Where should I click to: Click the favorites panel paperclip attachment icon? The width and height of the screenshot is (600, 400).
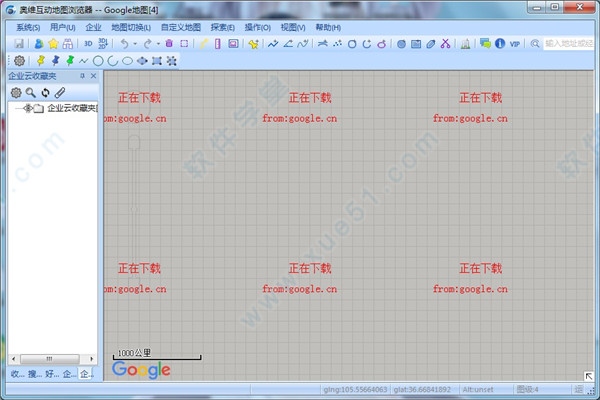click(x=60, y=92)
